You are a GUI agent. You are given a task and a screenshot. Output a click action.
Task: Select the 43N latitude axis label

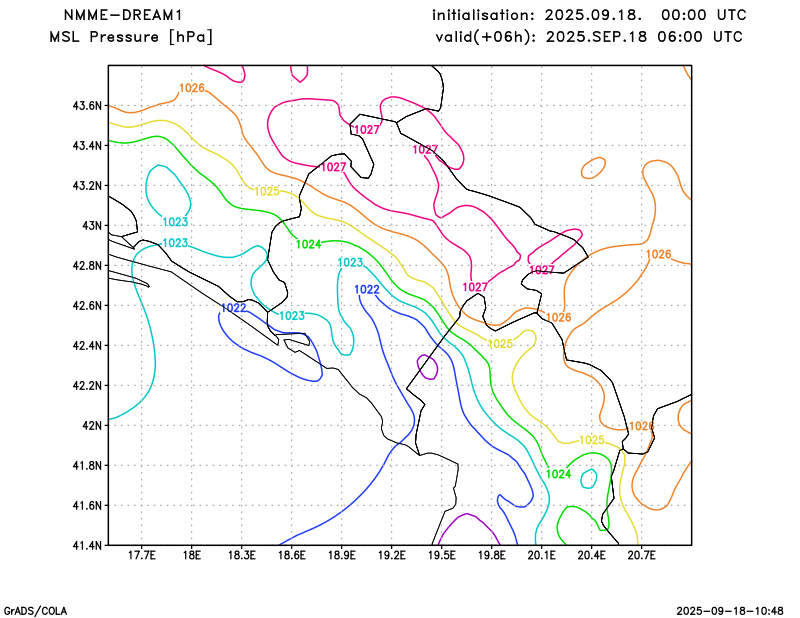coord(92,226)
